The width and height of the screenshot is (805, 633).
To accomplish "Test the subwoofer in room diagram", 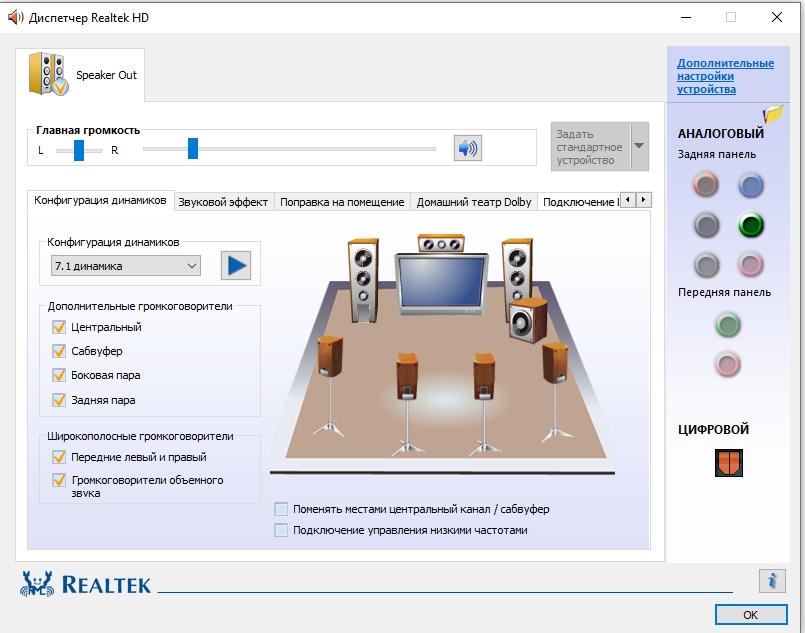I will (x=528, y=320).
